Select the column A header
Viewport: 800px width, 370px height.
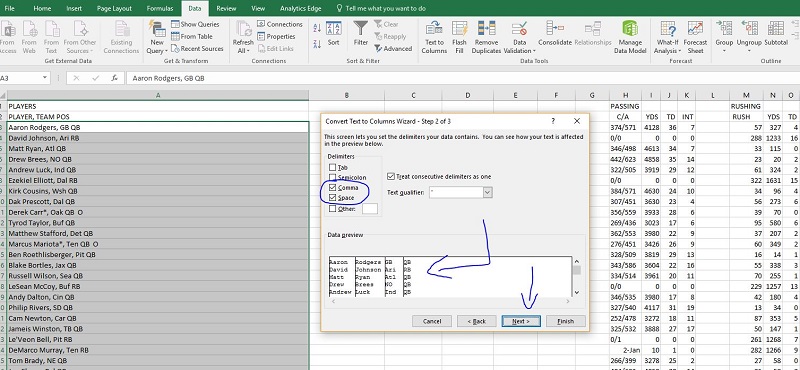click(158, 95)
